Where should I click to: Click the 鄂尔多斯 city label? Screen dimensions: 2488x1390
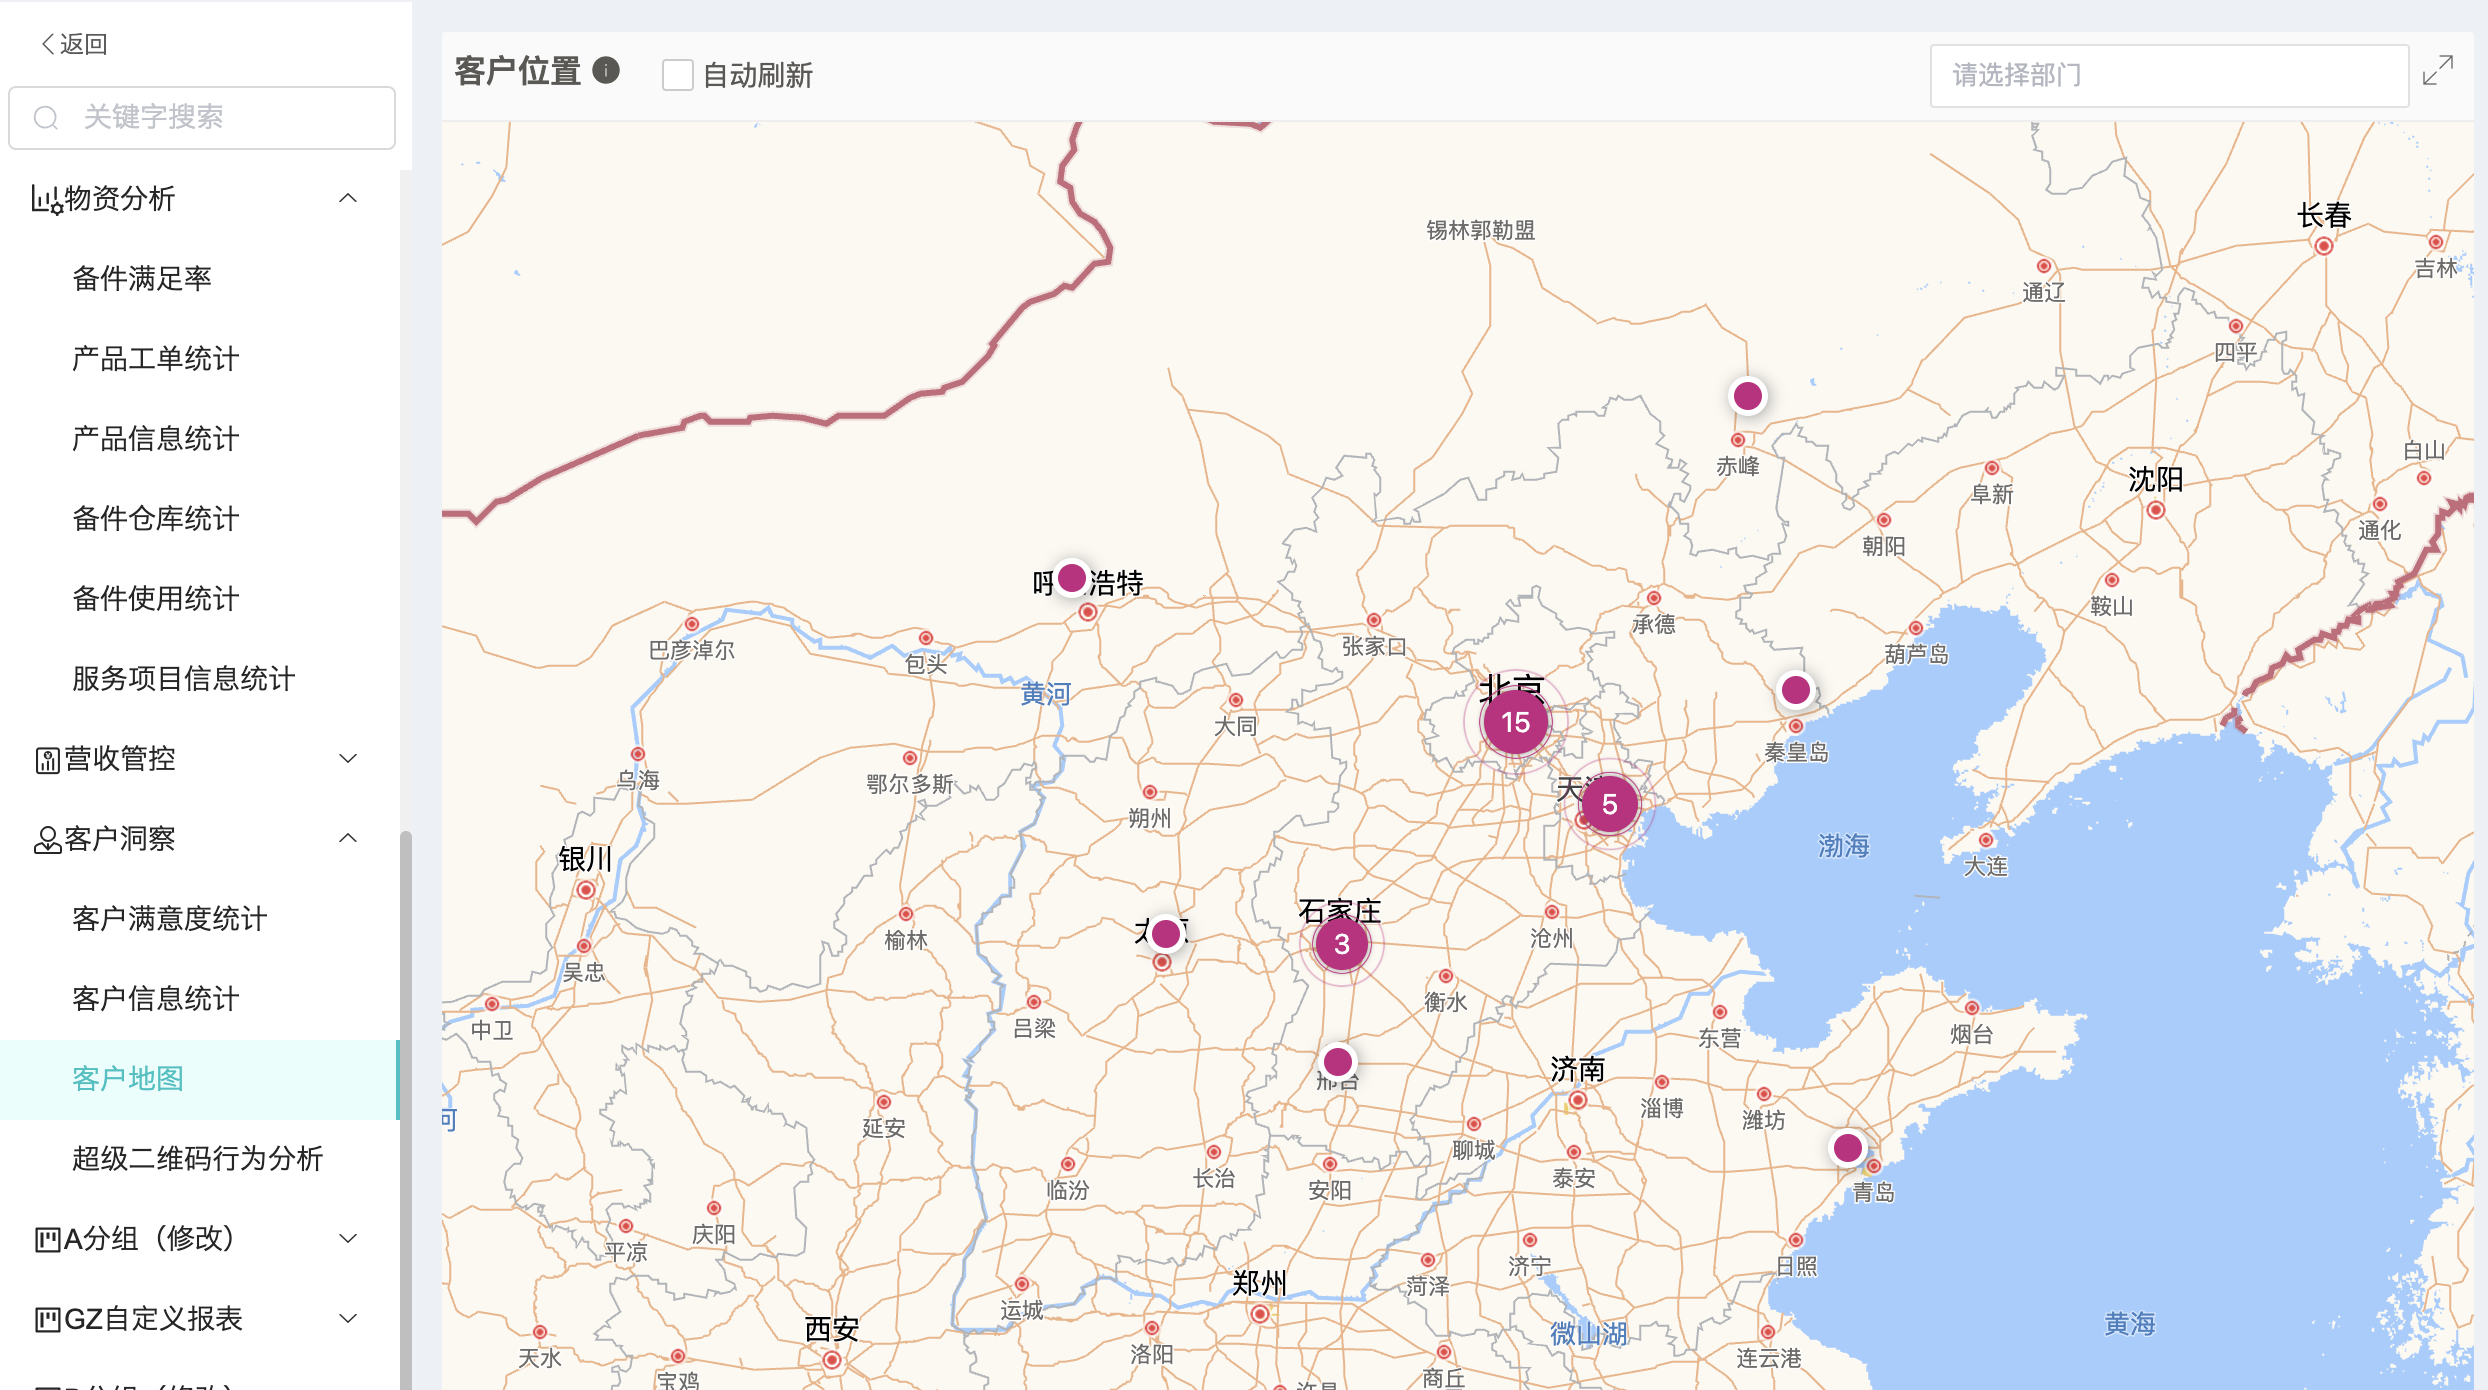click(910, 784)
